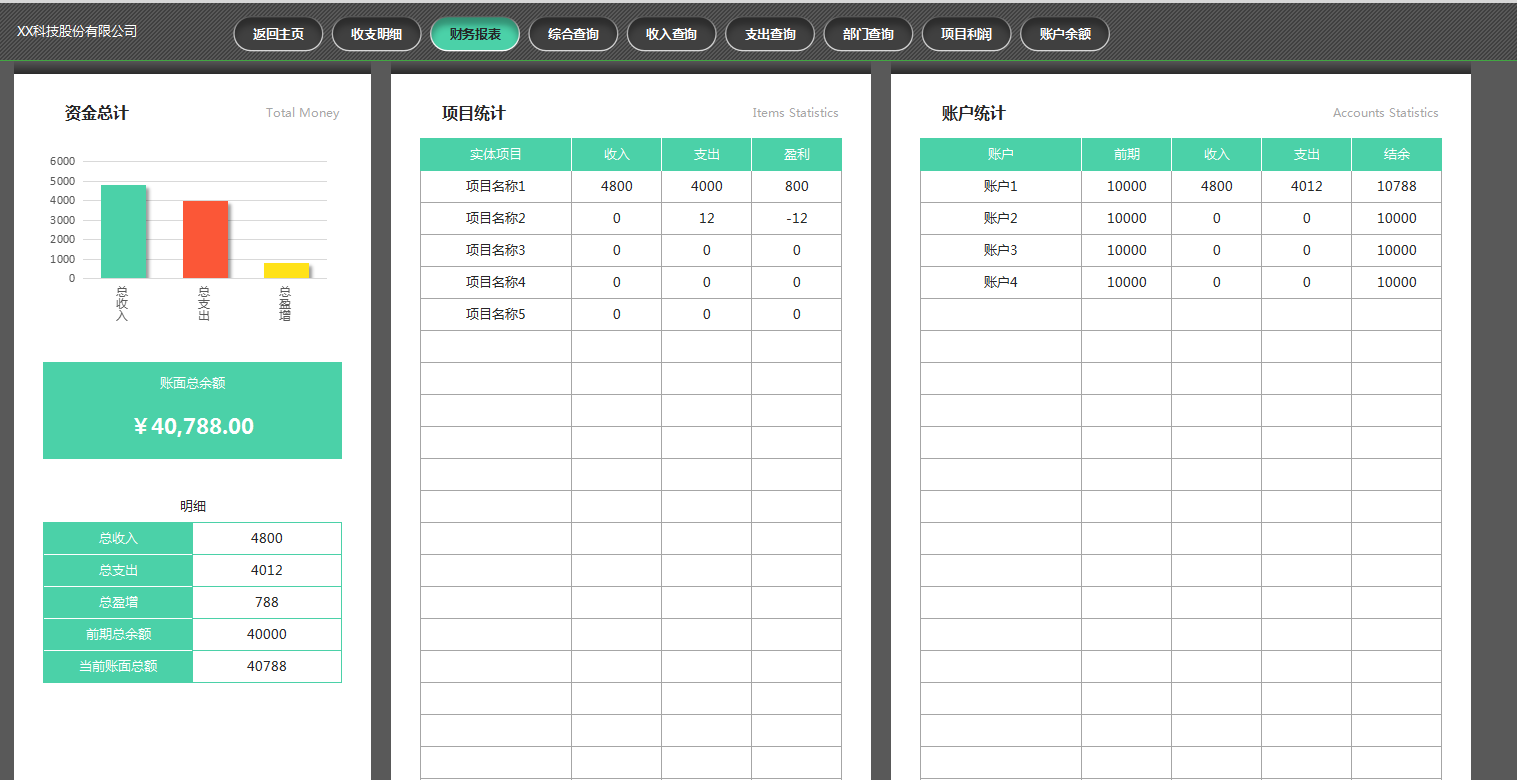Screen dimensions: 1517x780
Task: Click the 支出 header in the 账户统计 table
Action: (x=1307, y=154)
